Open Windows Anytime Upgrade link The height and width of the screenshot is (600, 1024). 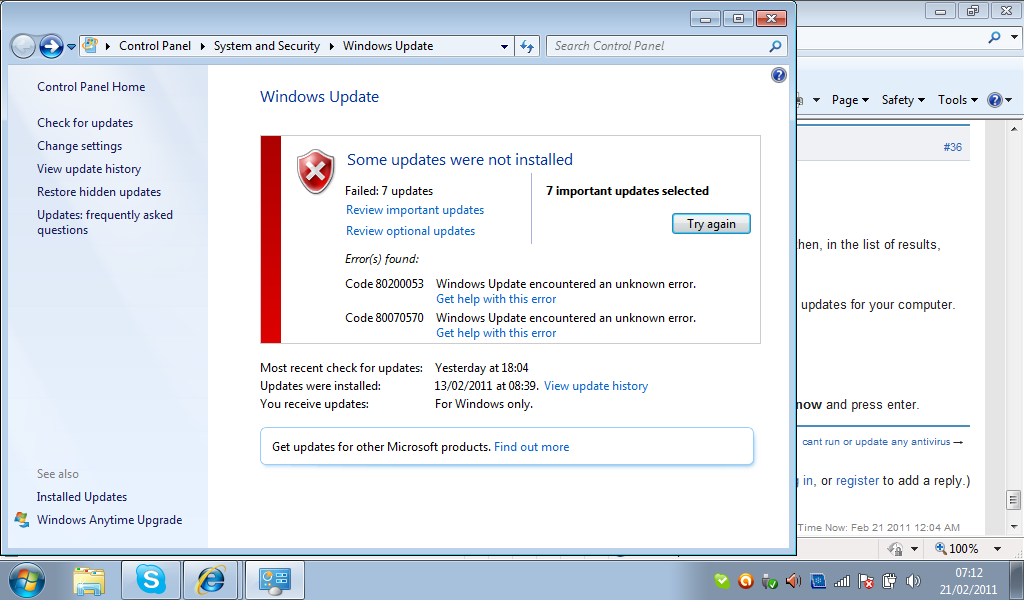click(x=110, y=520)
